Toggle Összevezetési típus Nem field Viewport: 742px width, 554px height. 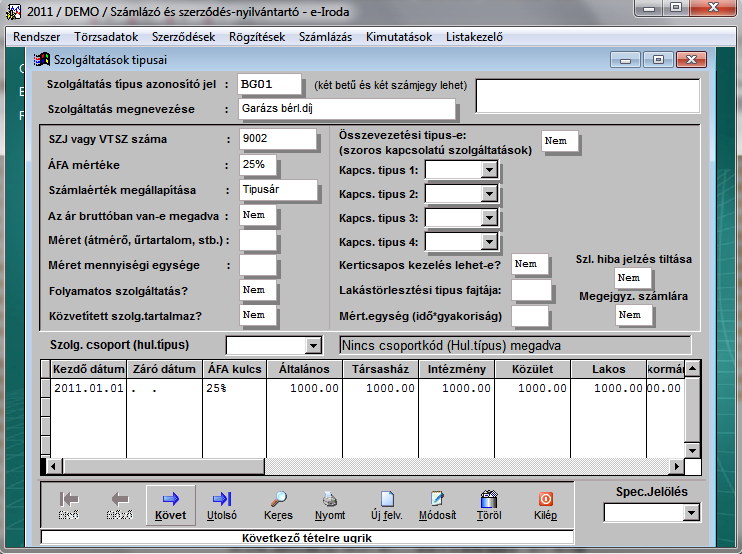pos(560,142)
